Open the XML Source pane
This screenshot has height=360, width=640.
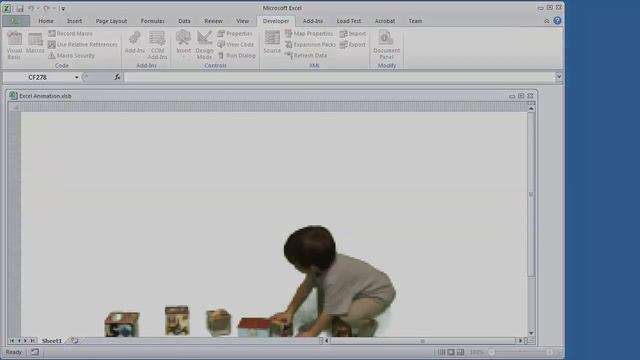click(272, 43)
